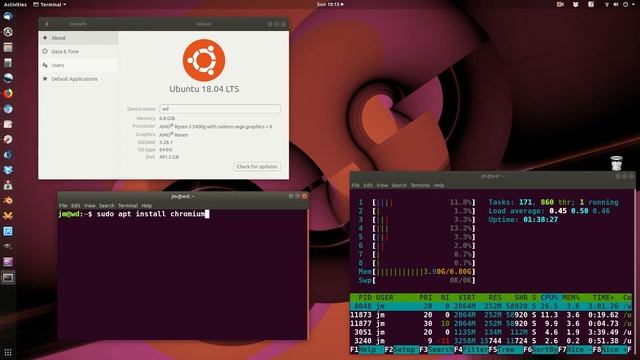Click F2 Setup in htop footer
The image size is (640, 360).
(402, 350)
